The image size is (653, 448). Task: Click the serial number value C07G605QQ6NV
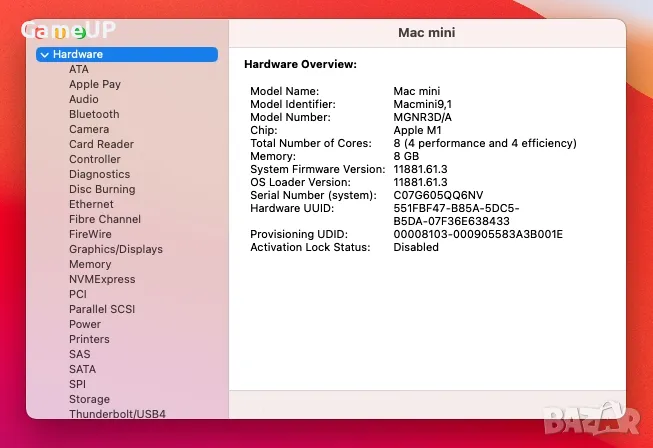[x=438, y=195]
